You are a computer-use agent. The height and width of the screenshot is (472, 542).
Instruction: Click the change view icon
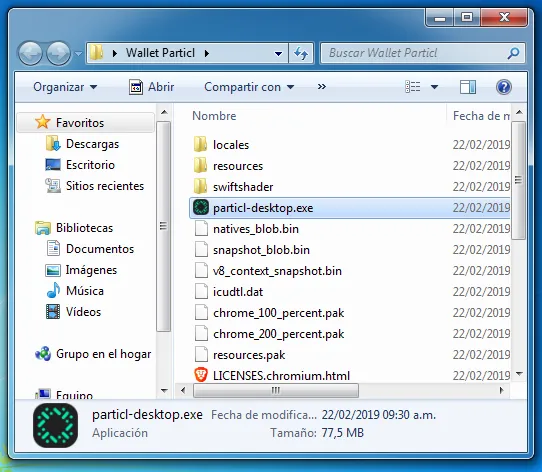(413, 87)
